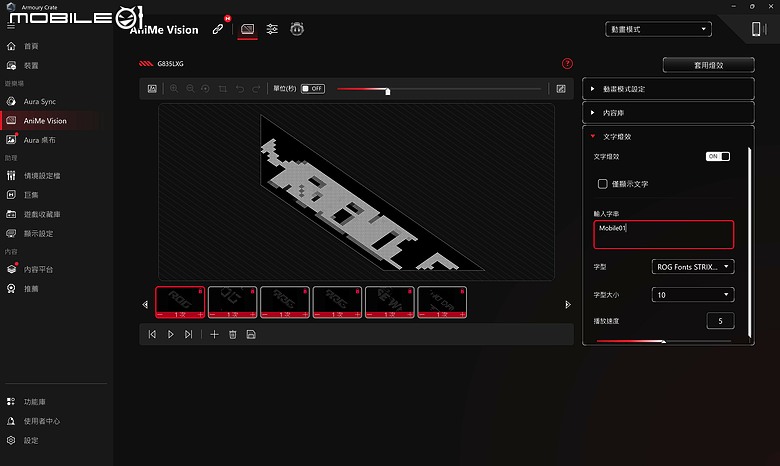Click the add frame plus icon

coord(214,335)
